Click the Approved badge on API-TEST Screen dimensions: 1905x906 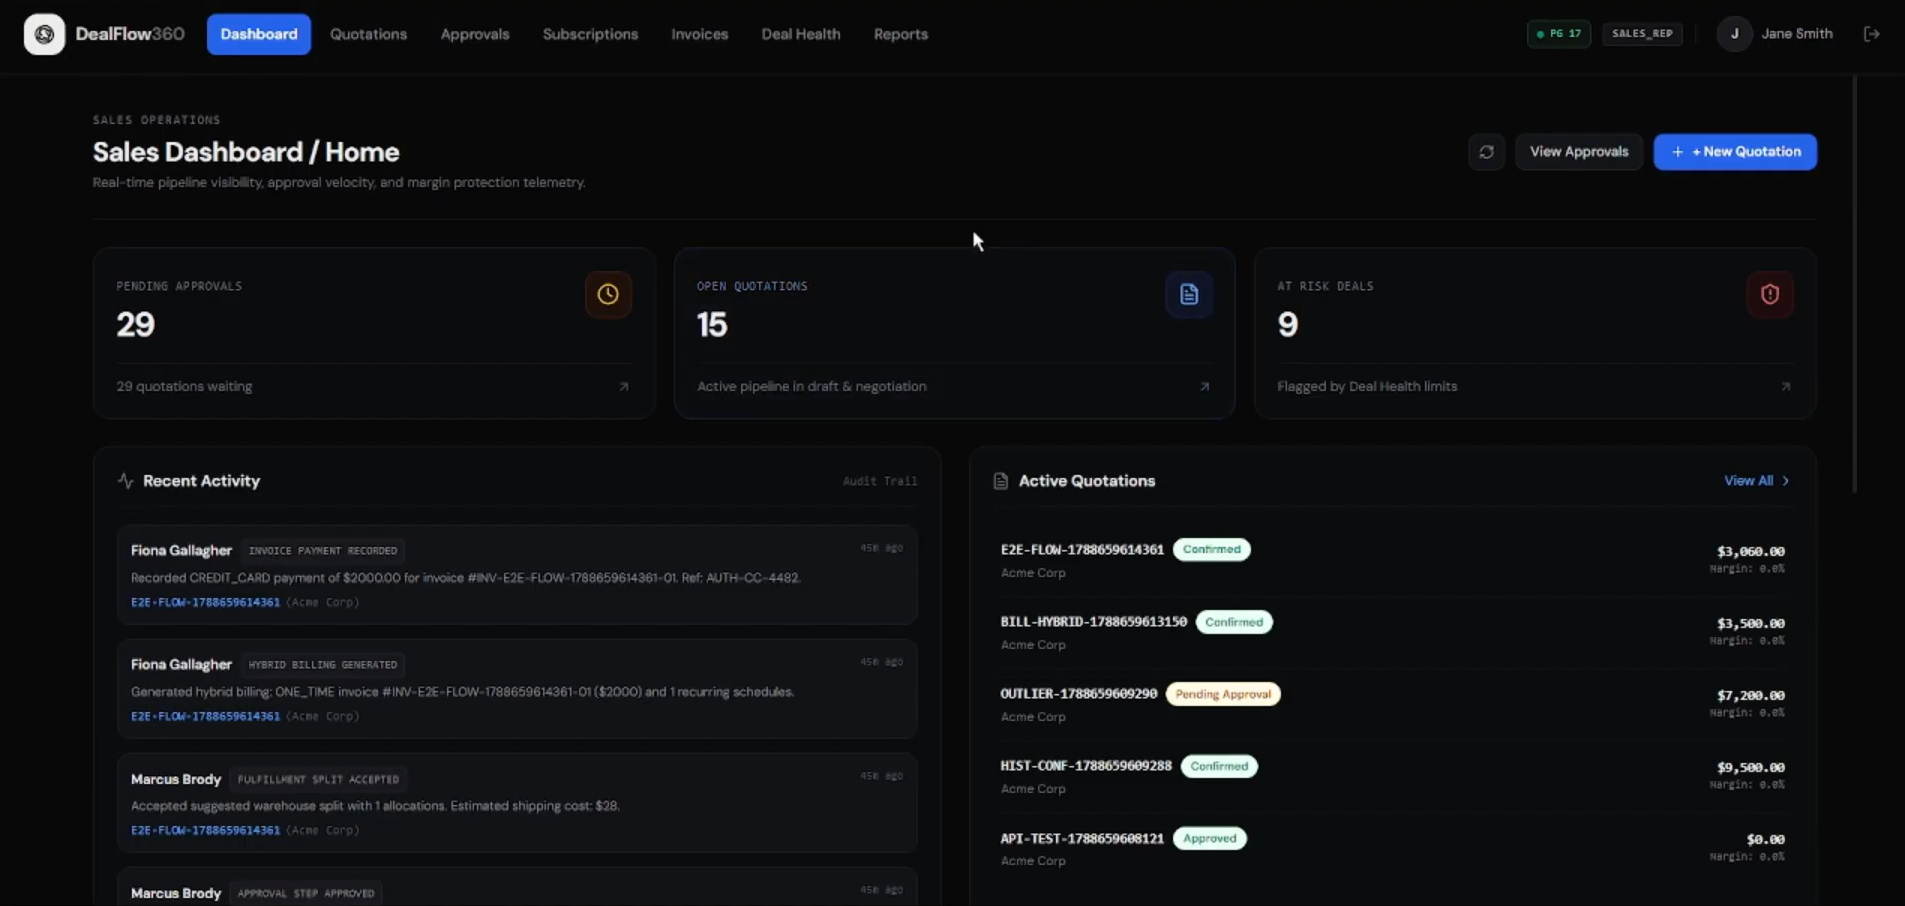coord(1209,838)
